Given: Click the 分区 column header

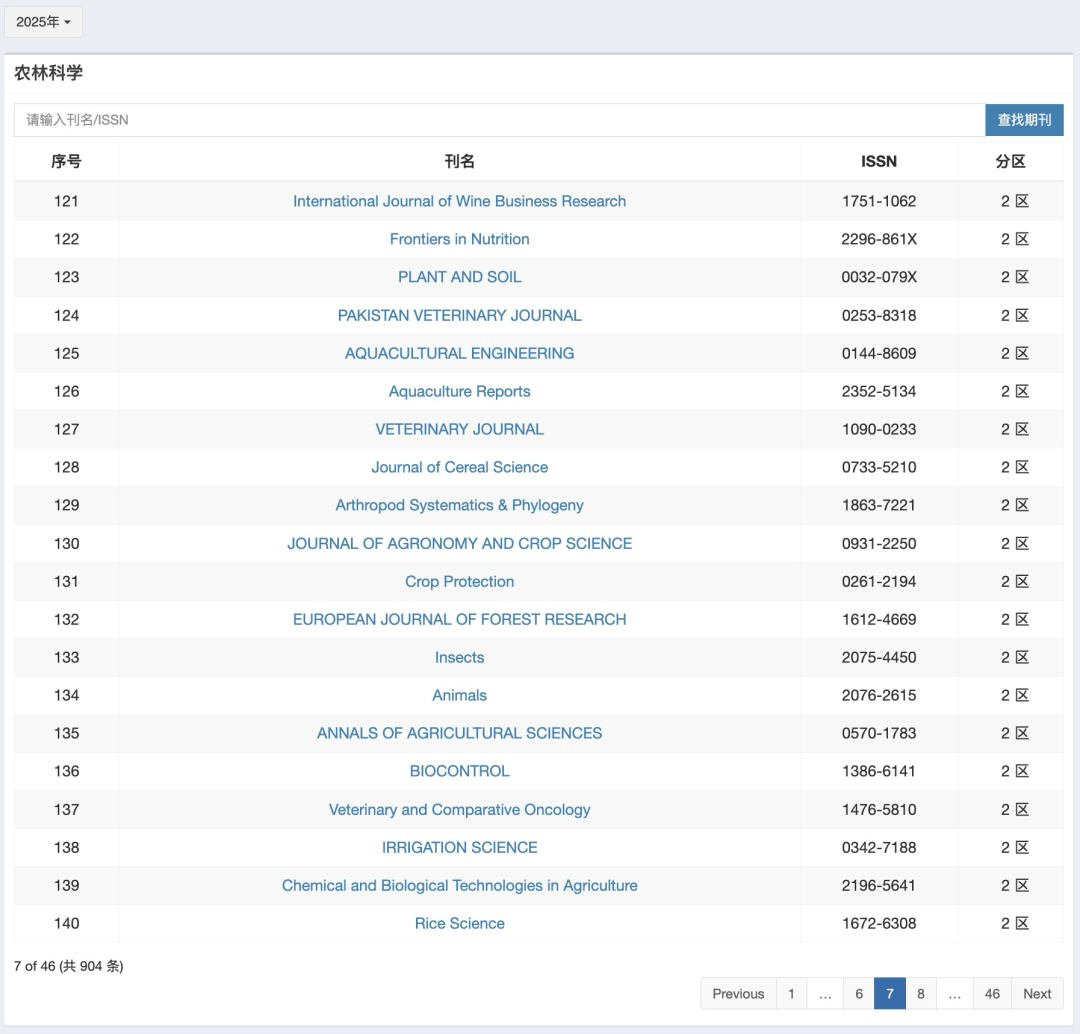Looking at the screenshot, I should (1010, 161).
